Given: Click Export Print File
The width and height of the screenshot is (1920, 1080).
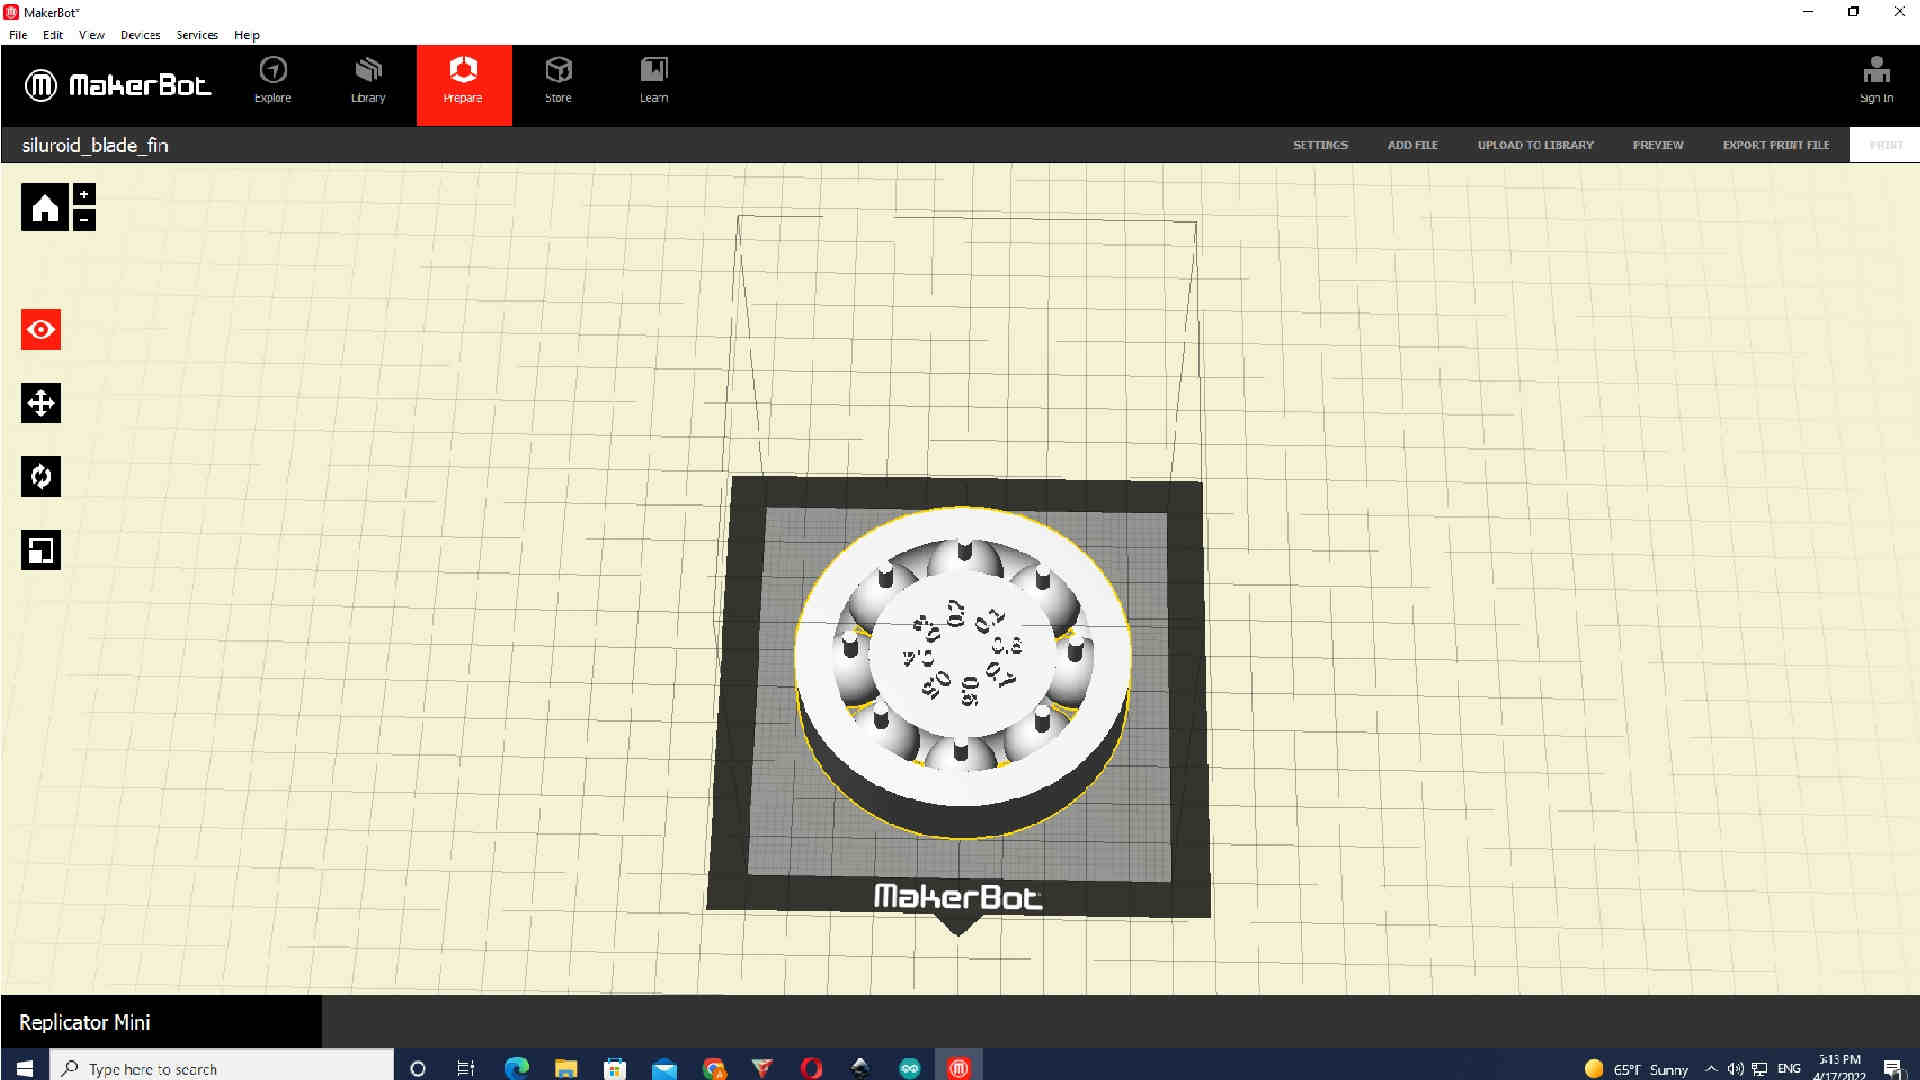Looking at the screenshot, I should [x=1775, y=145].
